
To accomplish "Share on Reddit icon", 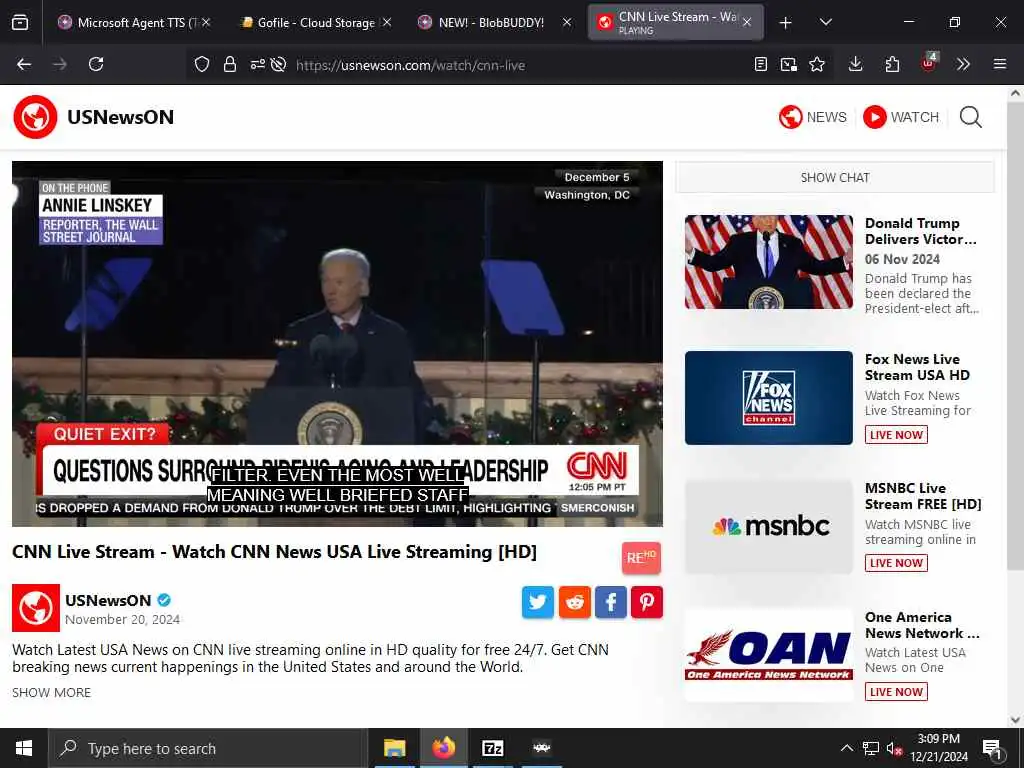I will pyautogui.click(x=574, y=602).
